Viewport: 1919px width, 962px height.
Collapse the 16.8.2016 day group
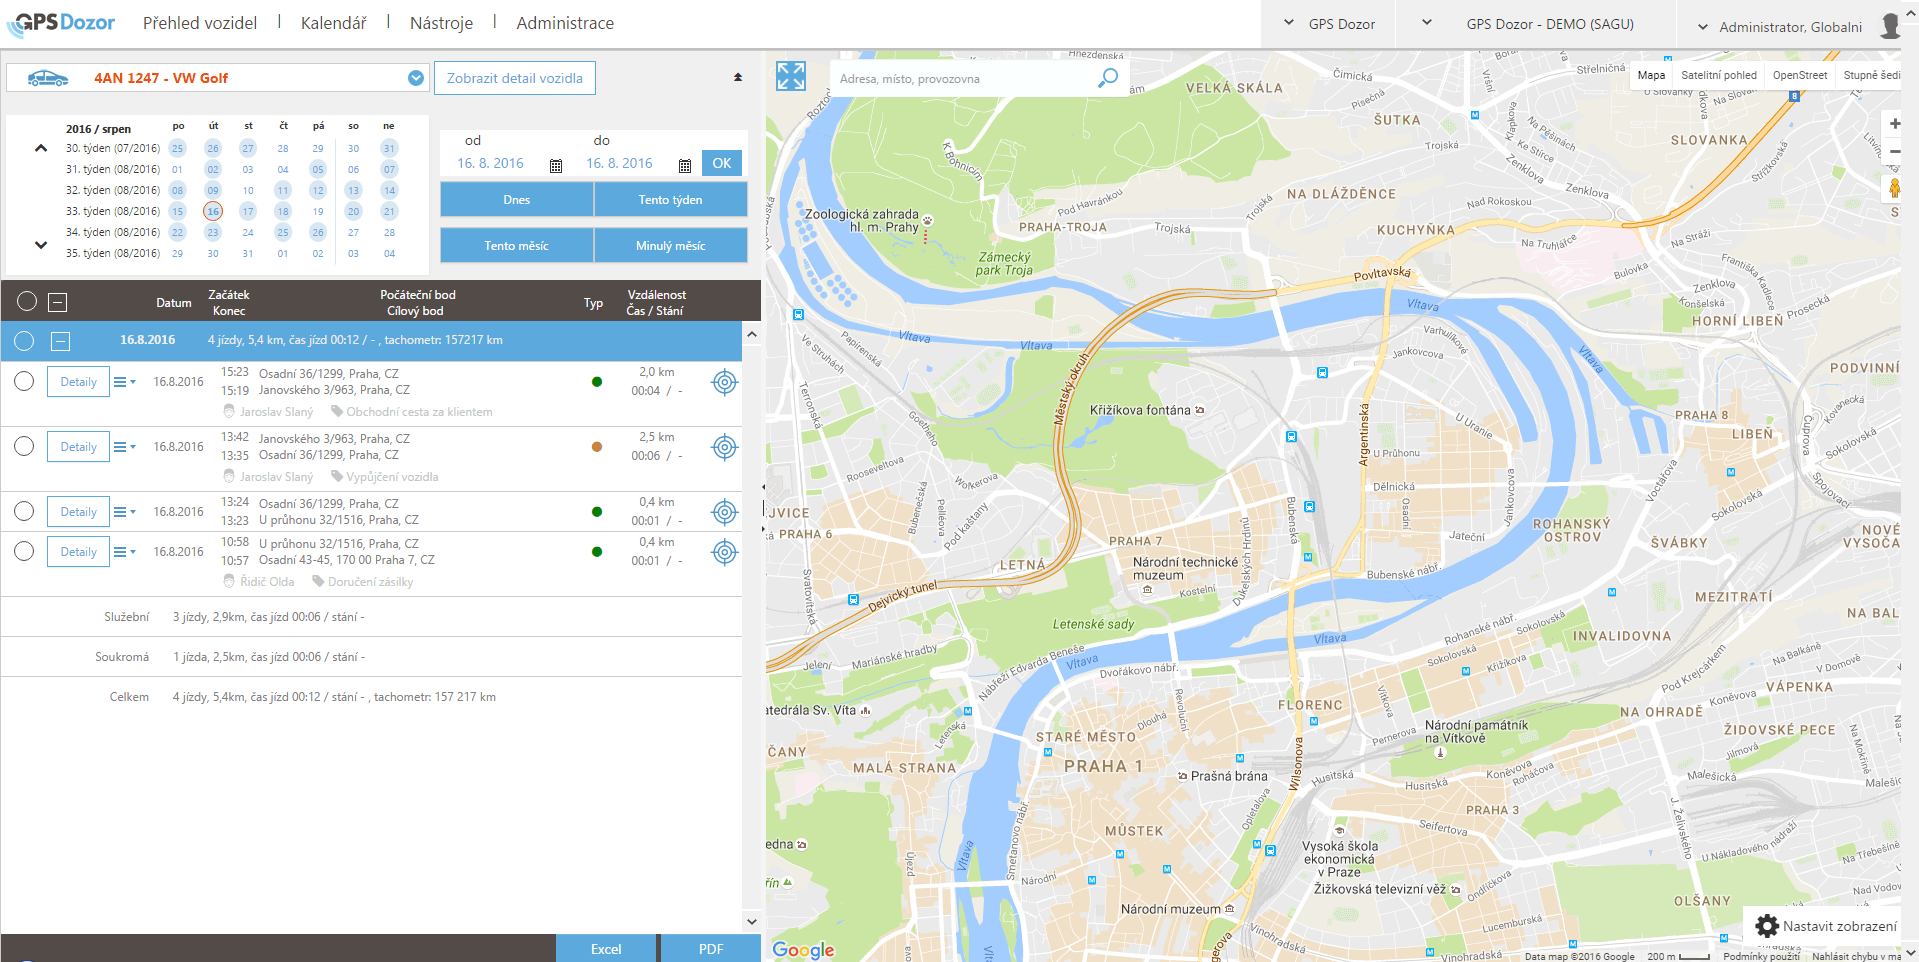(61, 342)
